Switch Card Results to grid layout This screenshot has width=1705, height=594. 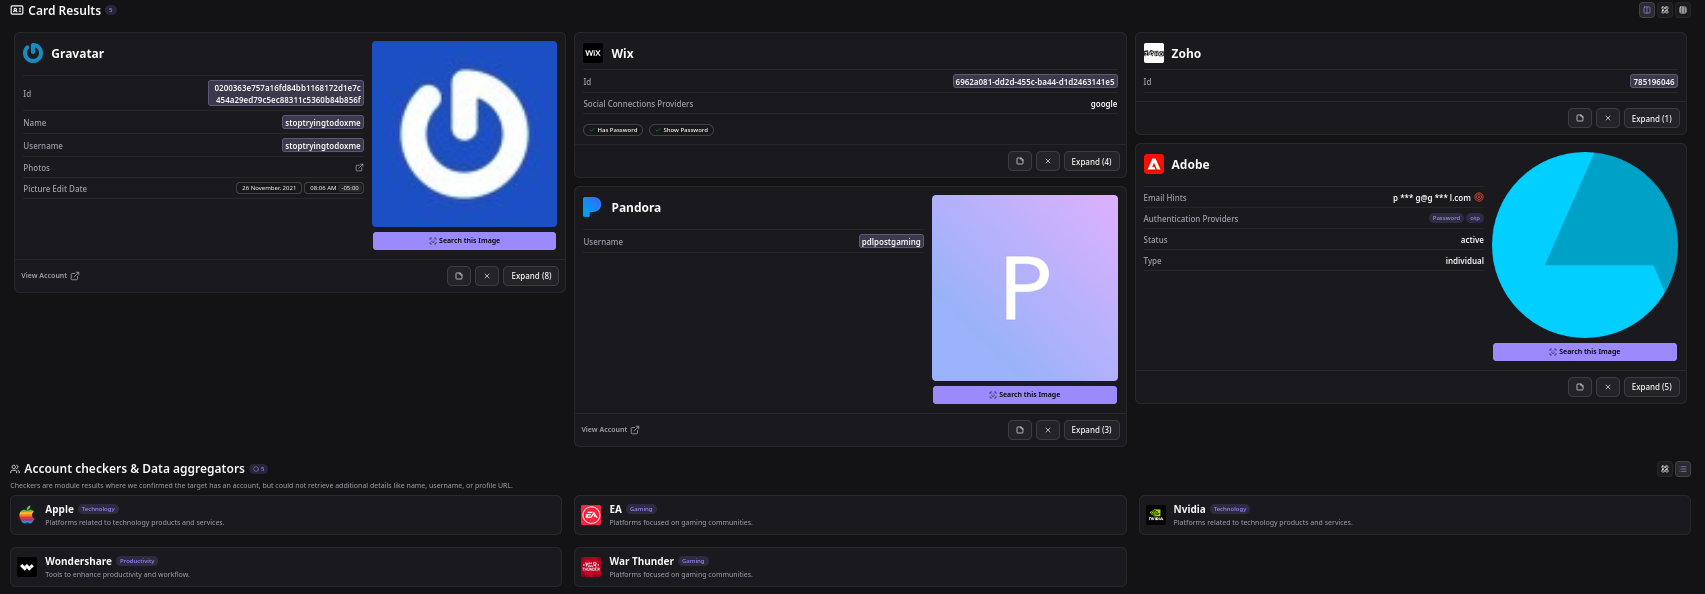tap(1665, 10)
